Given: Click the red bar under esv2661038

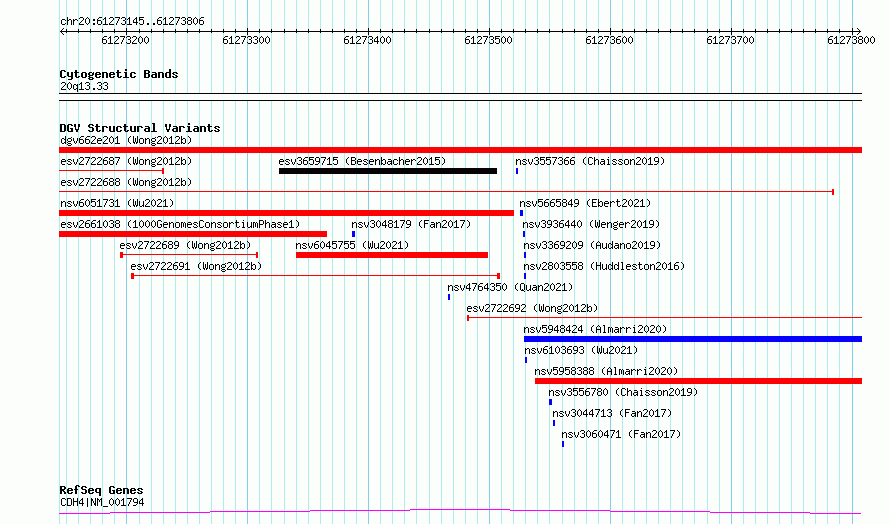Looking at the screenshot, I should tap(193, 234).
